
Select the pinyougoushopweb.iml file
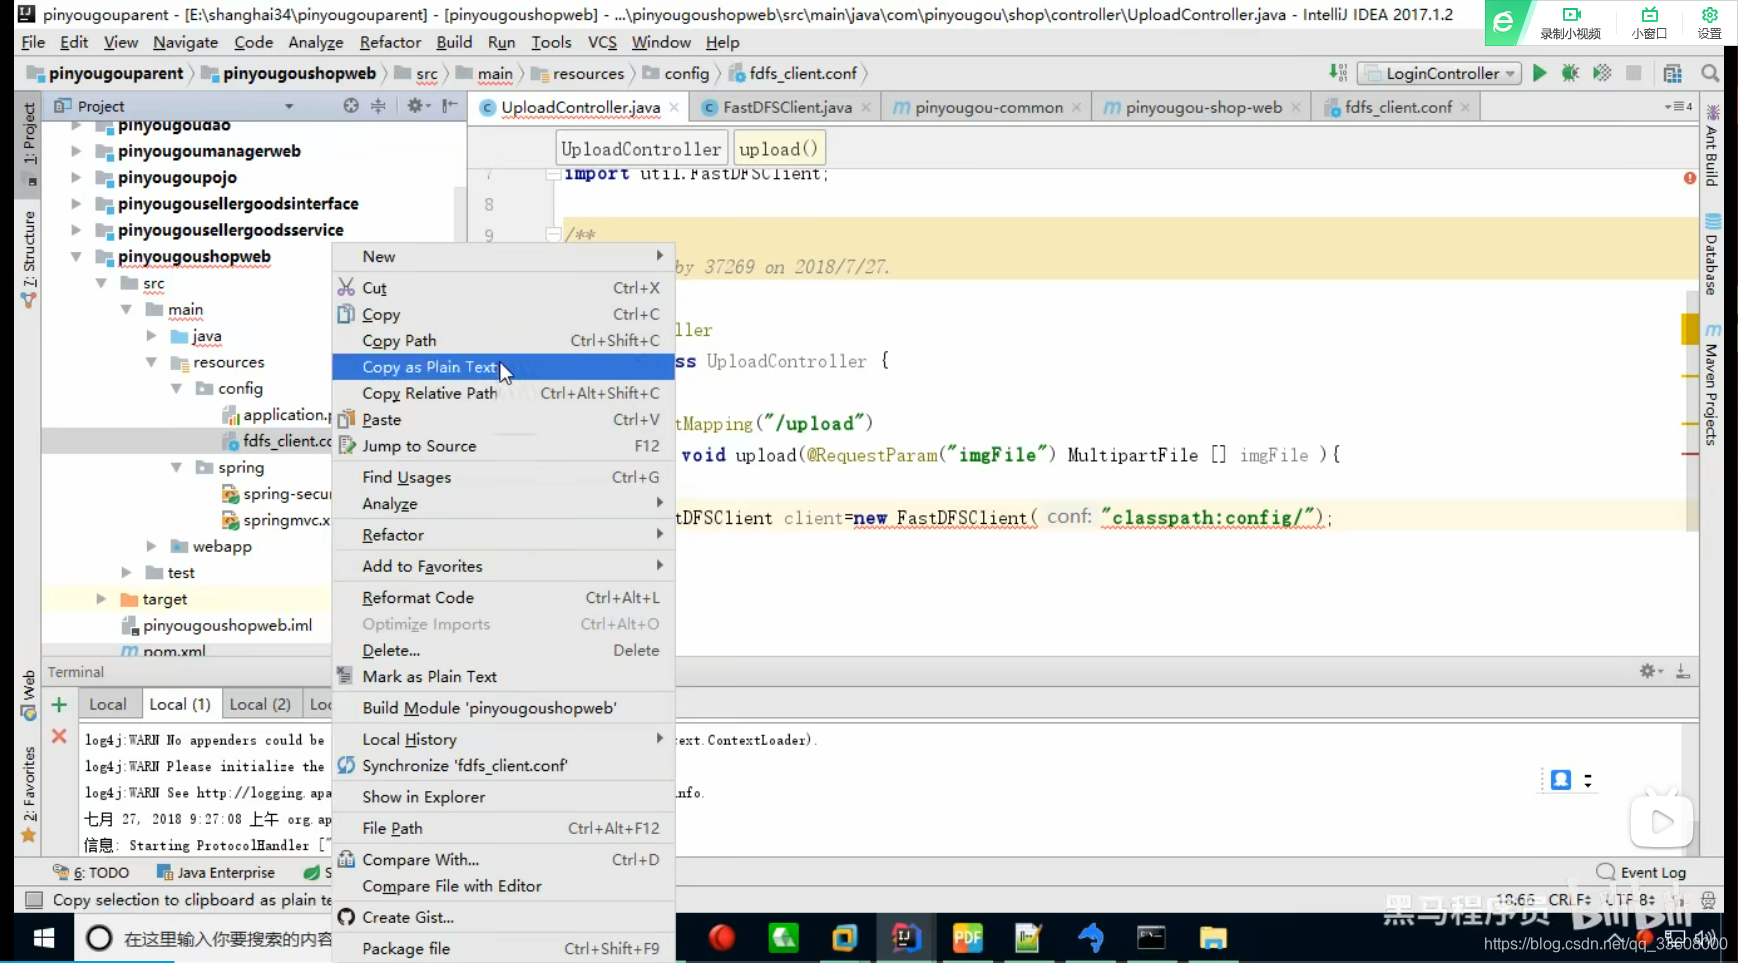coord(218,625)
